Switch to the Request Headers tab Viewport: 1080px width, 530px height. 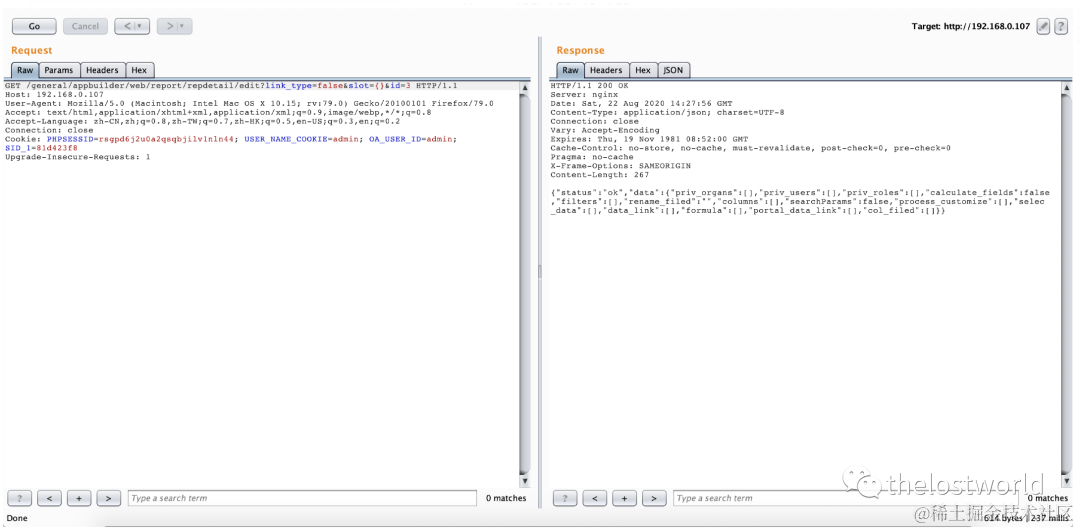coord(102,70)
